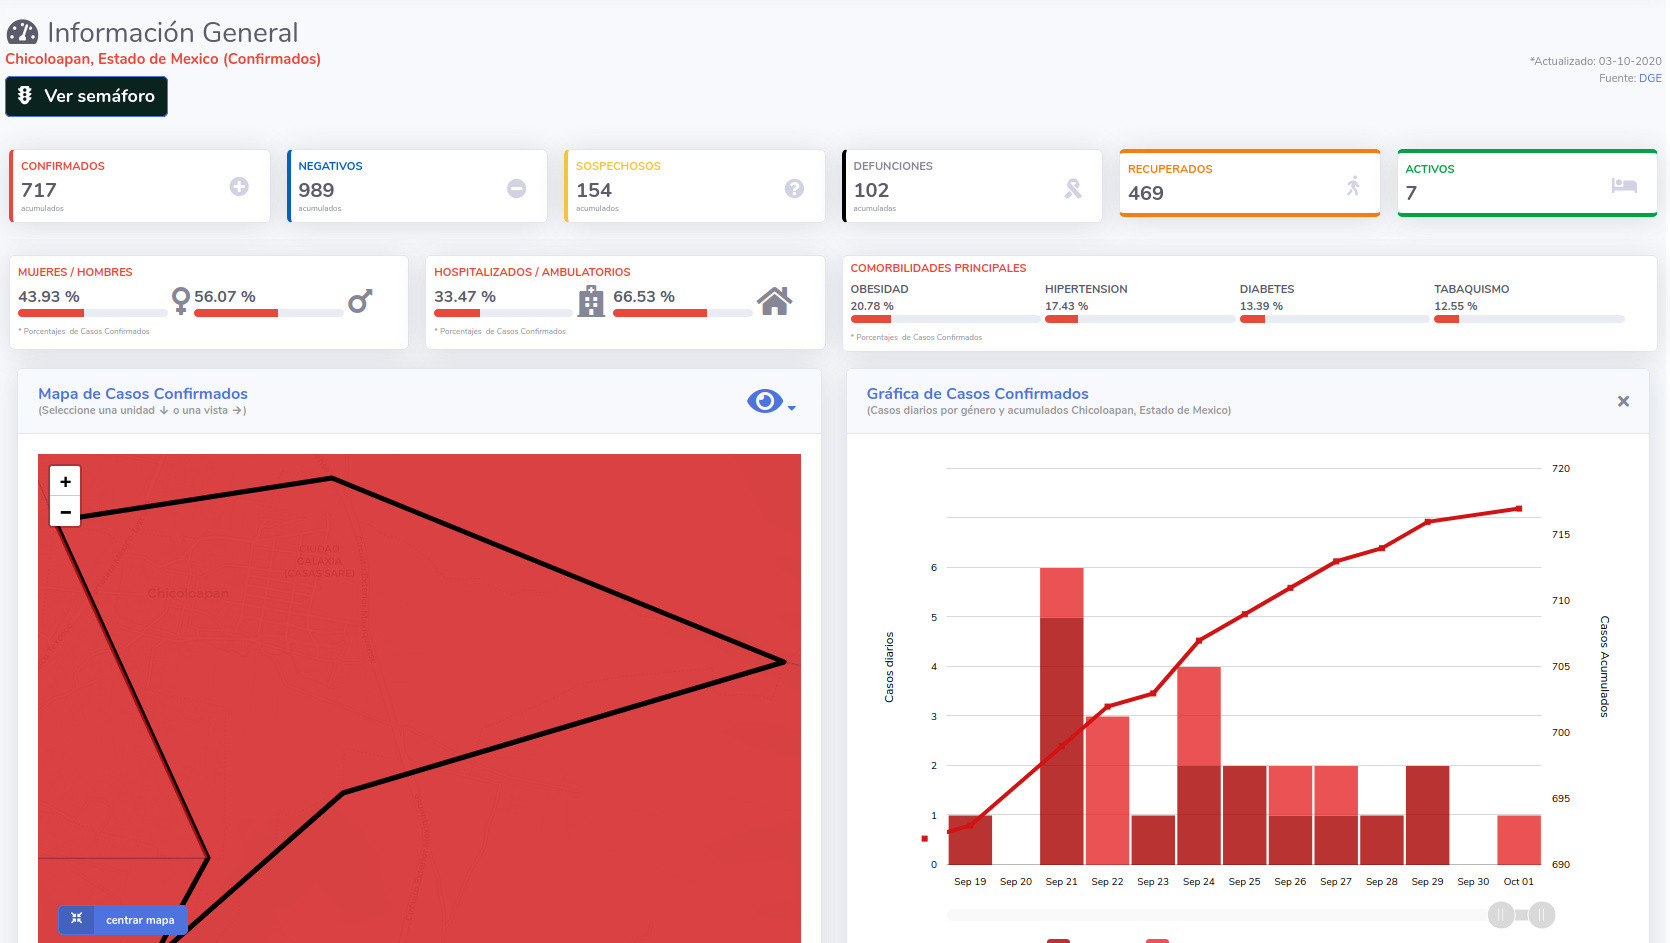Screen dimensions: 1670x943
Task: Click the Gráfica de Casos Confirmados title
Action: point(978,394)
